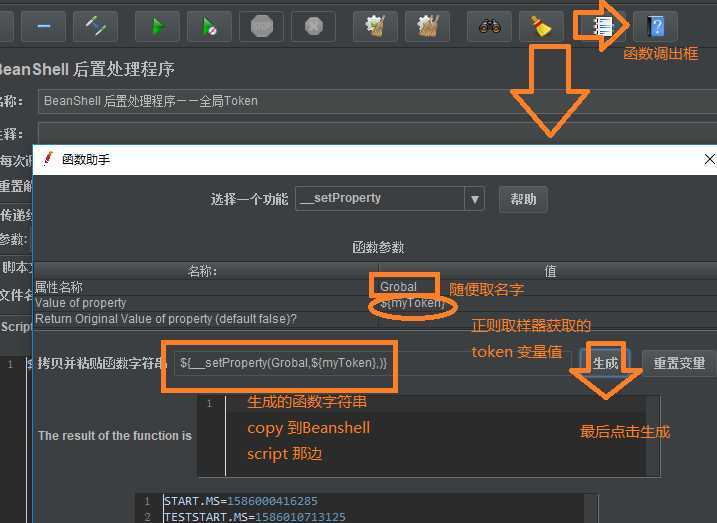Click the comment field below the name
The image size is (717, 523).
point(377,133)
